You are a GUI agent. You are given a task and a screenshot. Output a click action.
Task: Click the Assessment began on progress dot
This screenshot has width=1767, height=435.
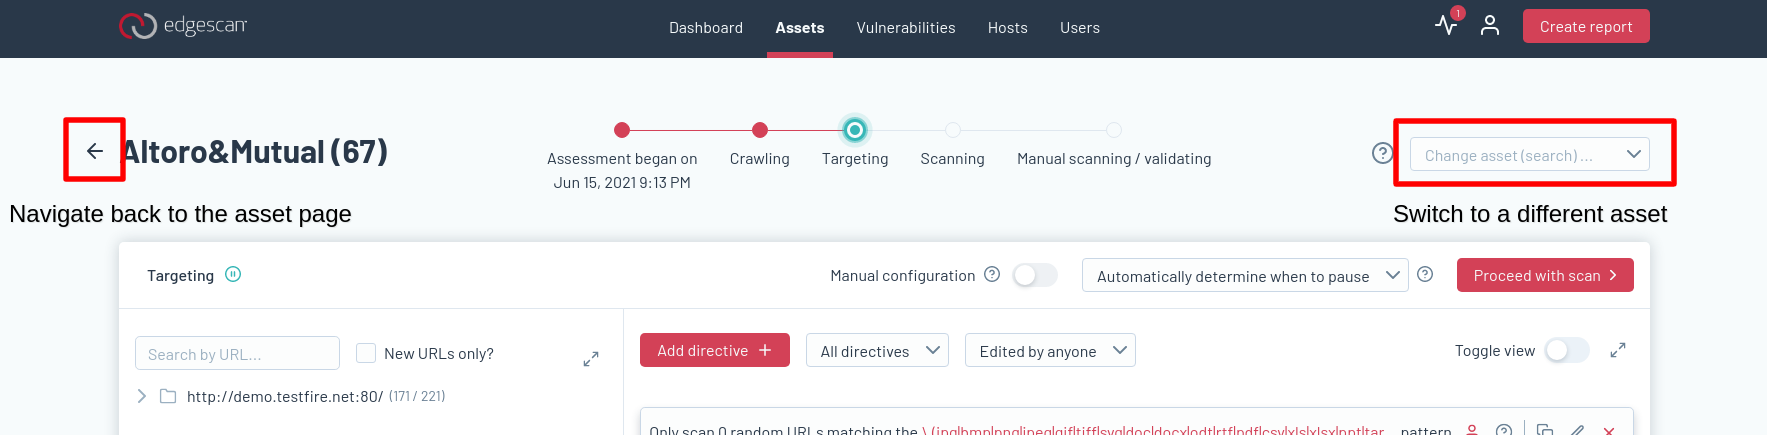point(622,130)
